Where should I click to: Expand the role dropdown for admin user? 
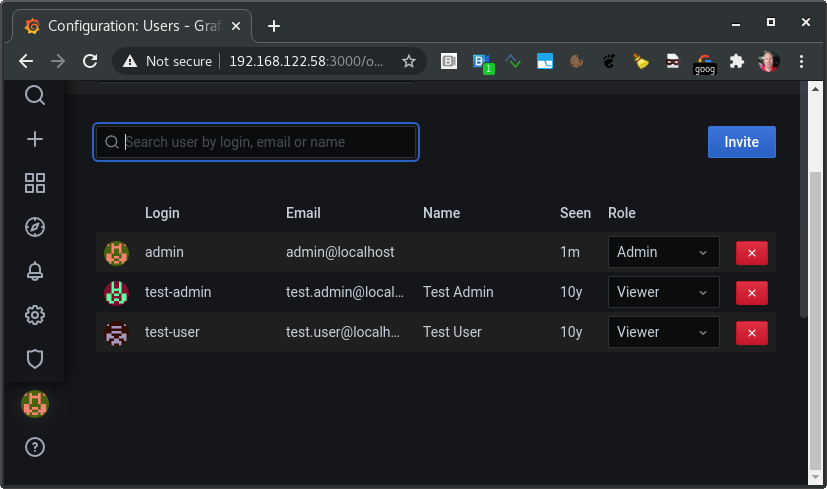pyautogui.click(x=663, y=252)
